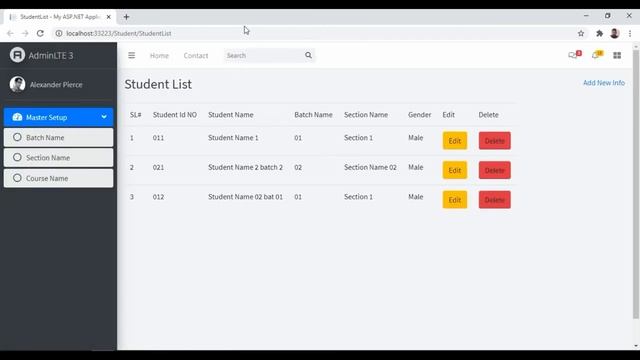Click the Add New Info link
This screenshot has height=360, width=640.
click(604, 82)
